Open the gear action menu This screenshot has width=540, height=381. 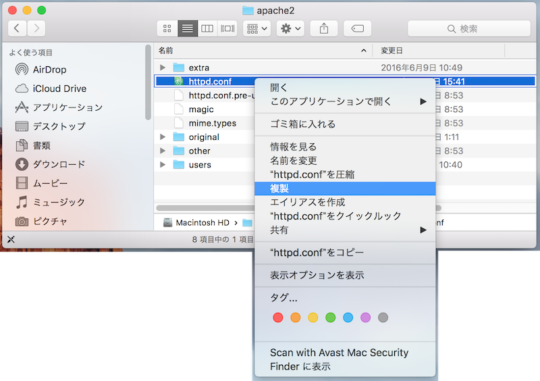coord(290,28)
